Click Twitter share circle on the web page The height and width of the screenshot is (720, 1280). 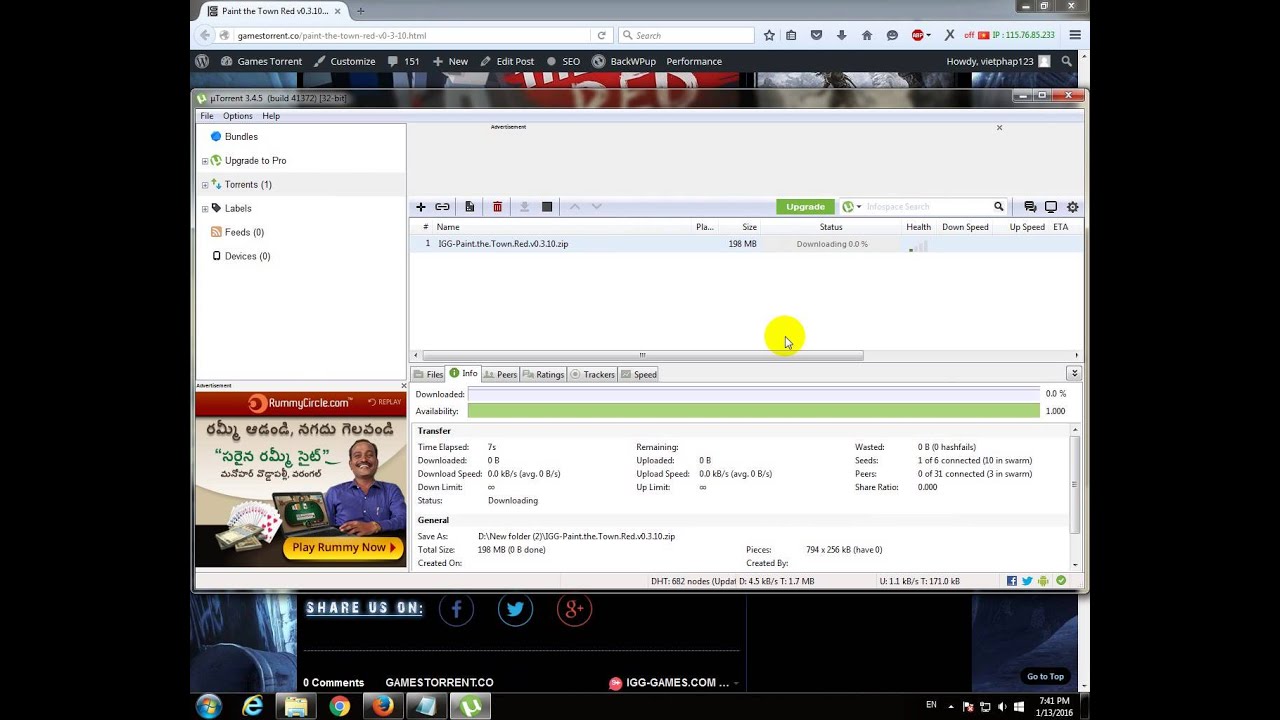point(515,609)
